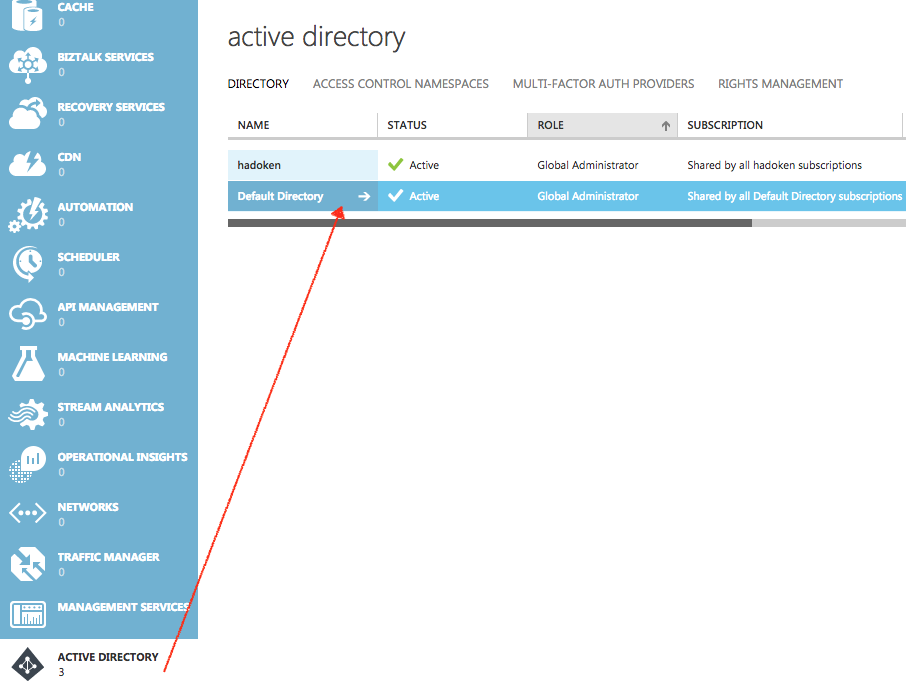Click the Active Directory sidebar label

pyautogui.click(x=108, y=657)
